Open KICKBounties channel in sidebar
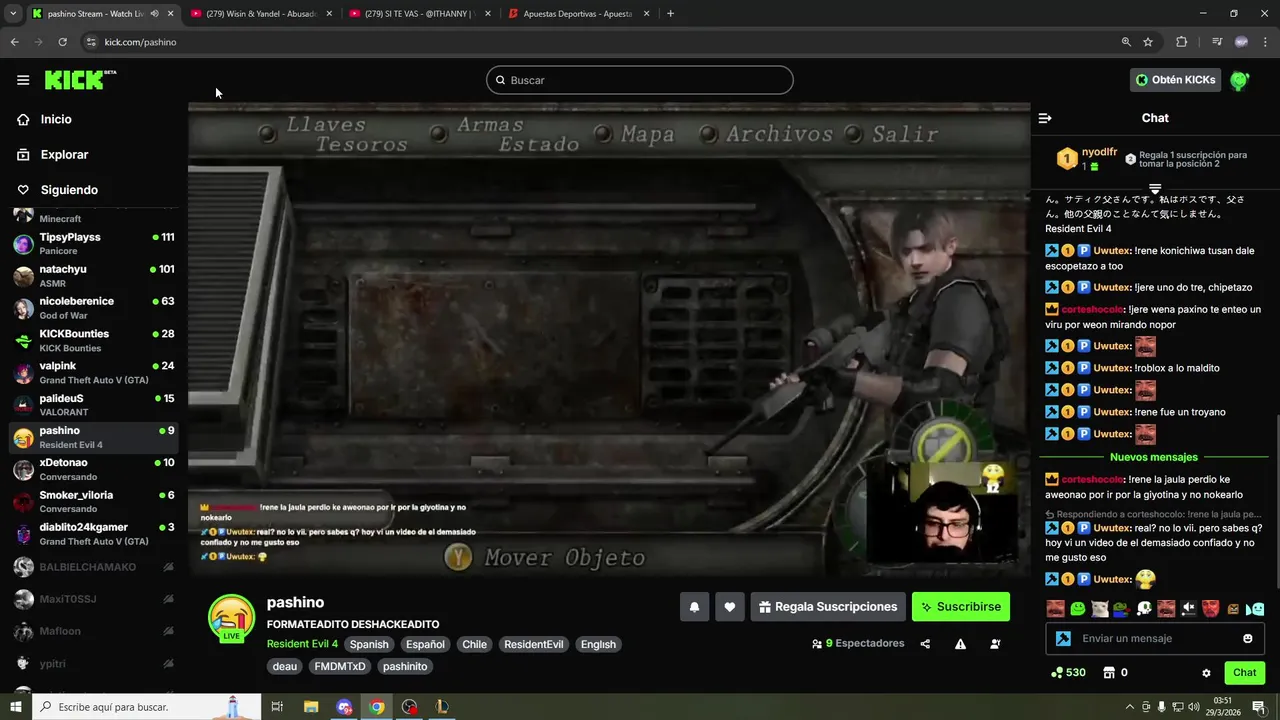This screenshot has height=720, width=1280. tap(94, 341)
